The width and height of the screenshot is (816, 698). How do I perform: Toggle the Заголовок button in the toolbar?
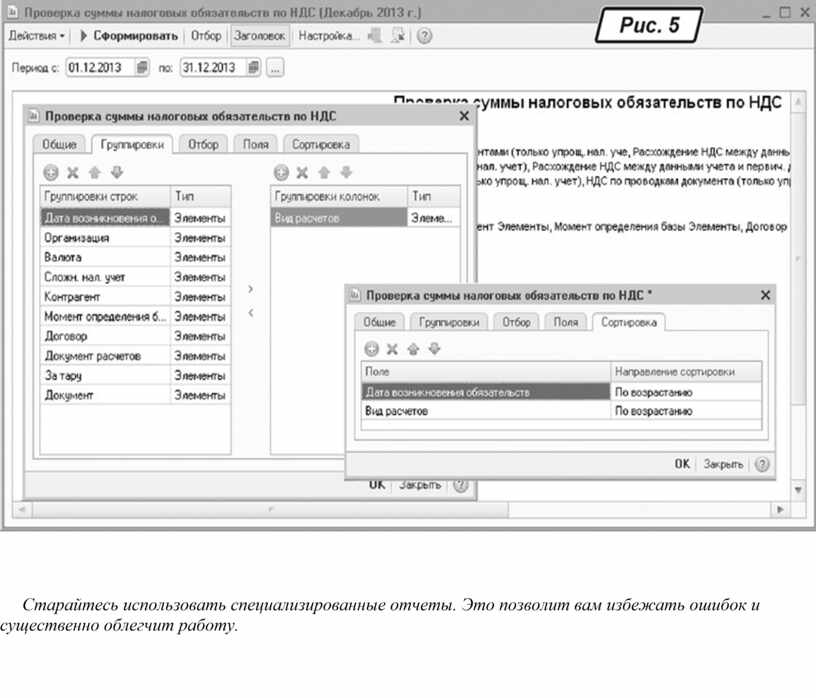click(259, 36)
